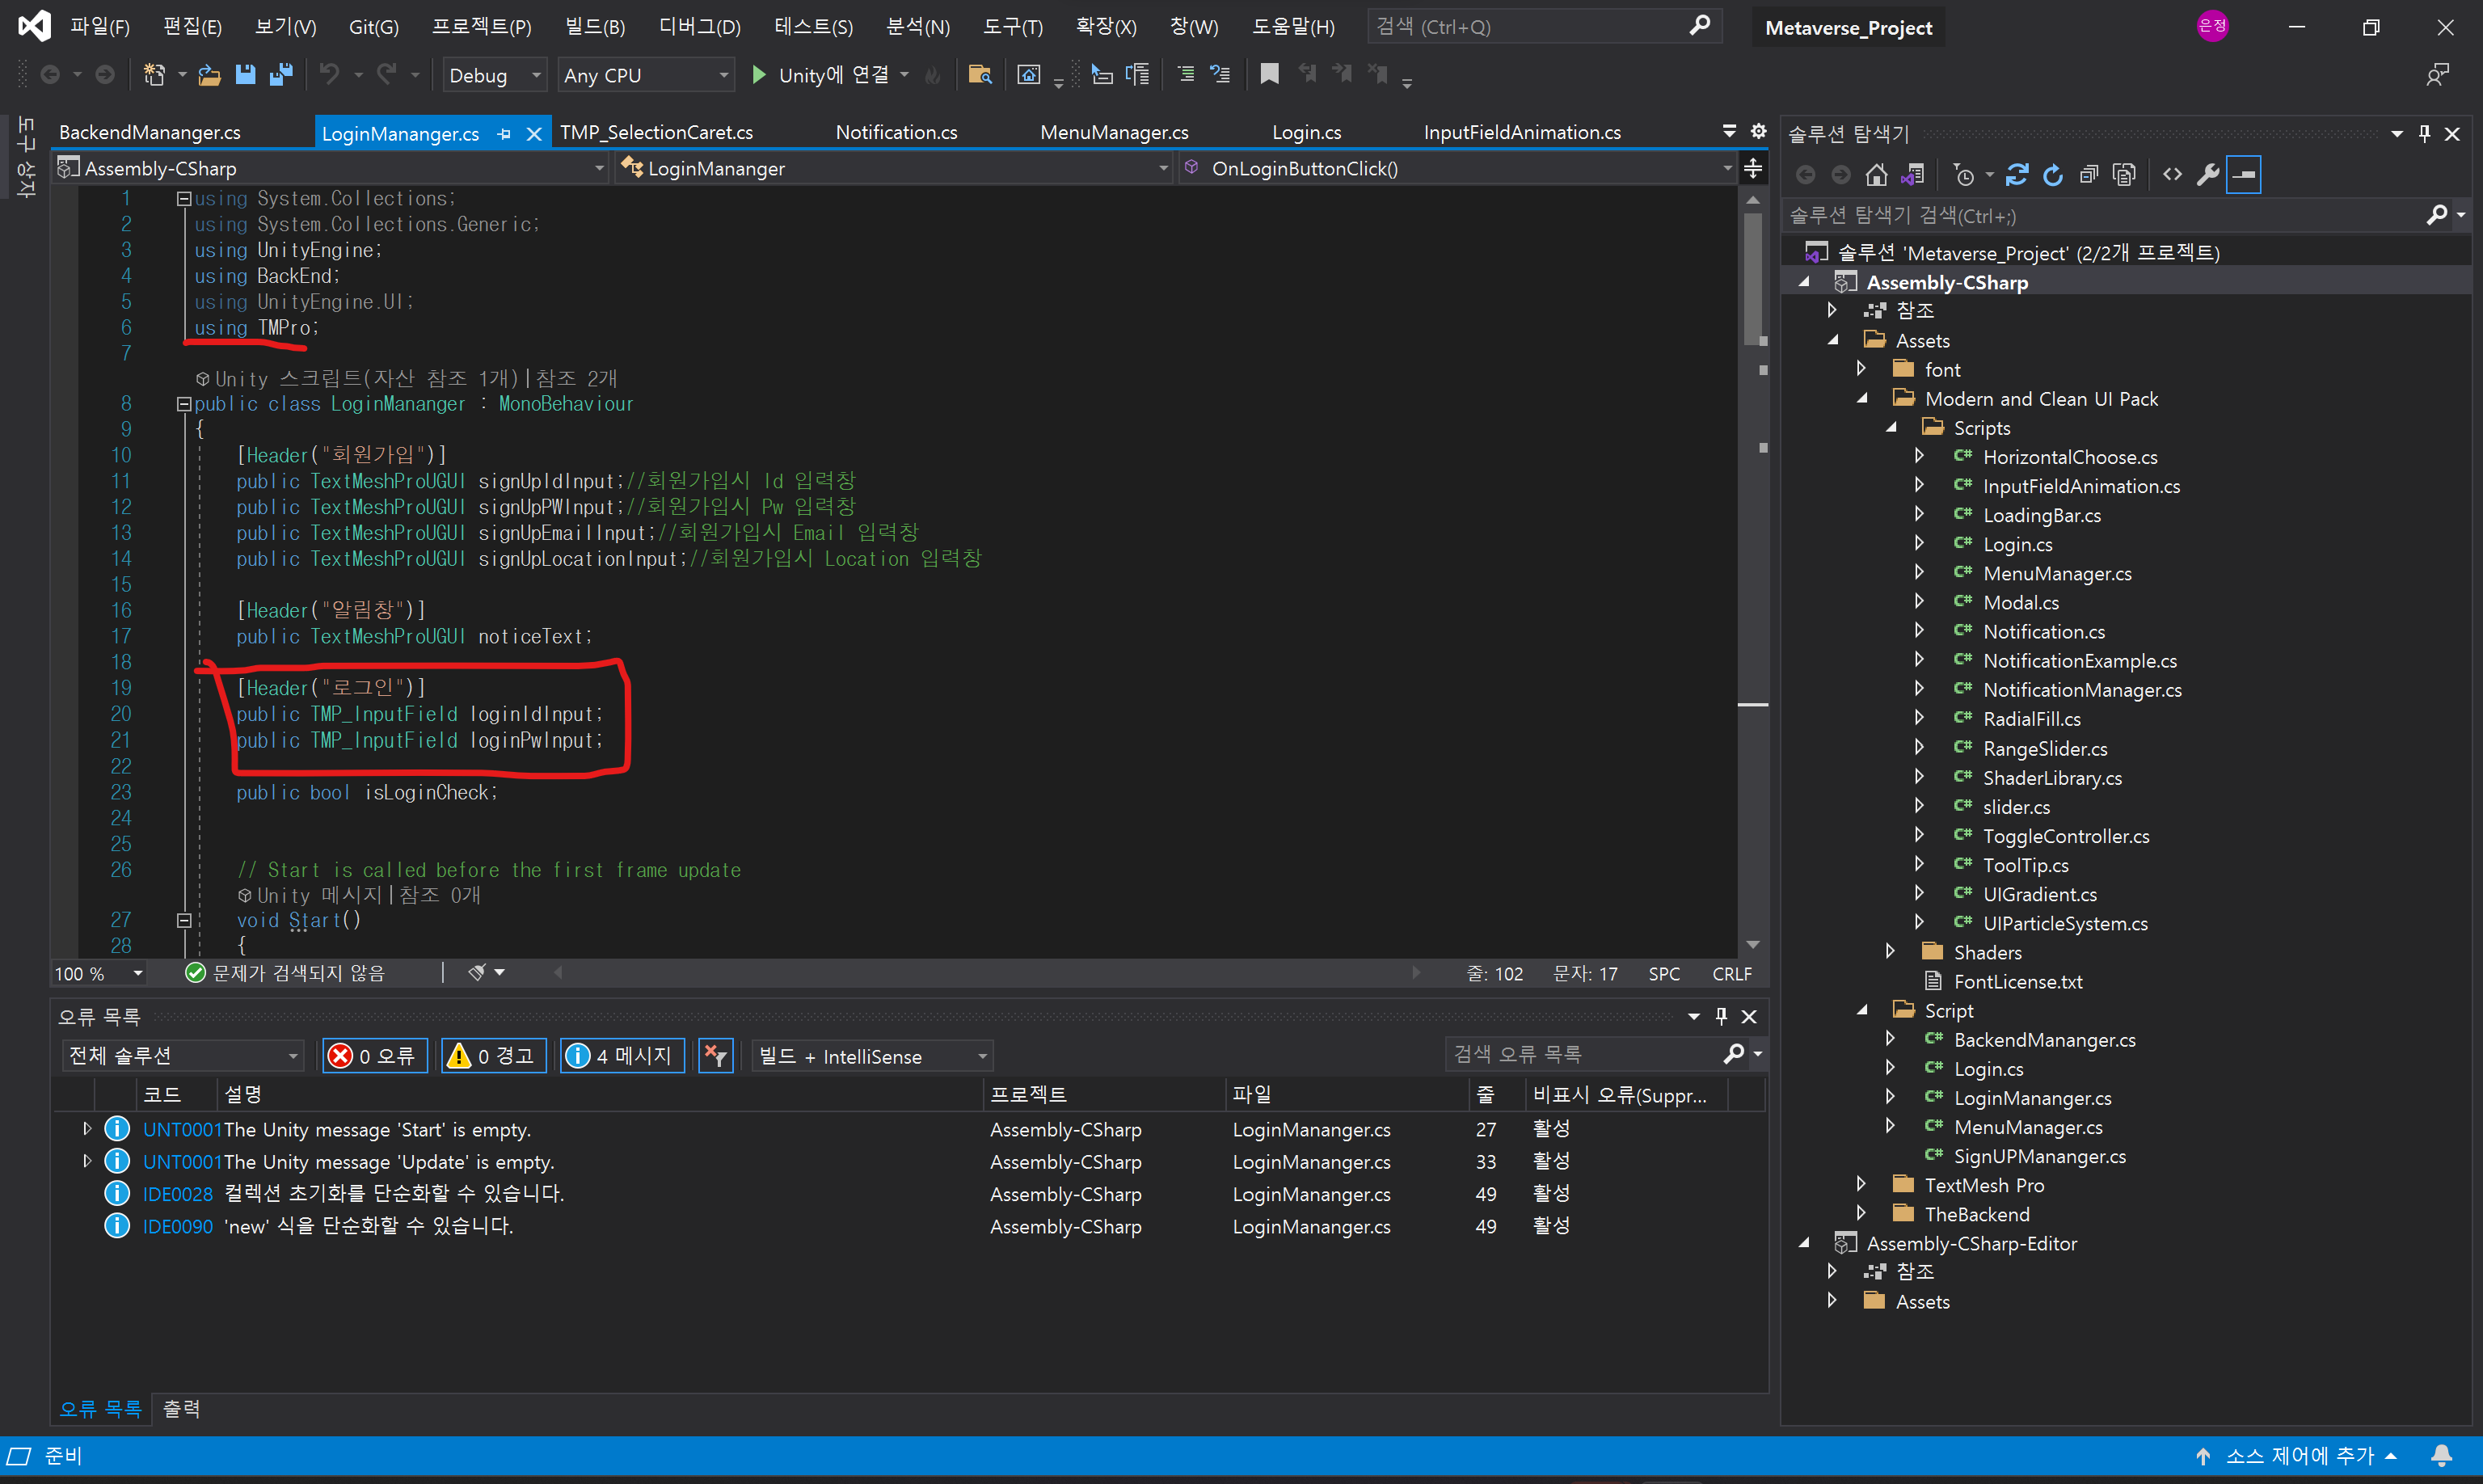This screenshot has width=2483, height=1484.
Task: Toggle the 4 메시지 messages filter
Action: click(x=622, y=1055)
